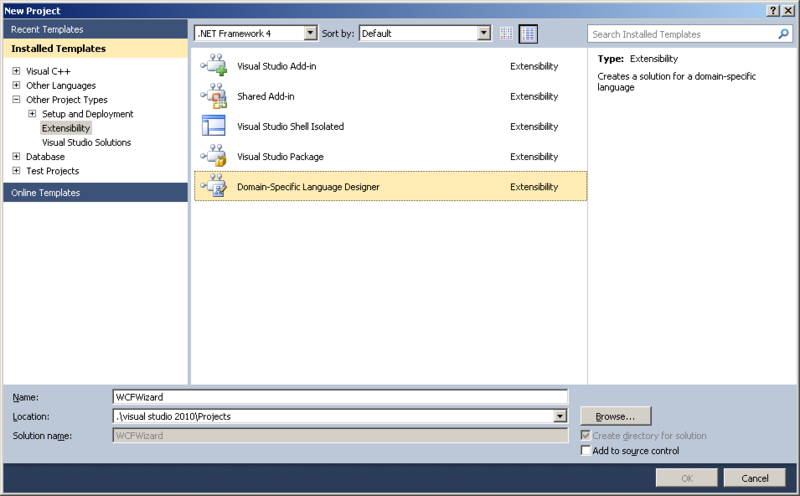This screenshot has height=496, width=800.
Task: Select Shared Add-in template name
Action: pyautogui.click(x=266, y=96)
